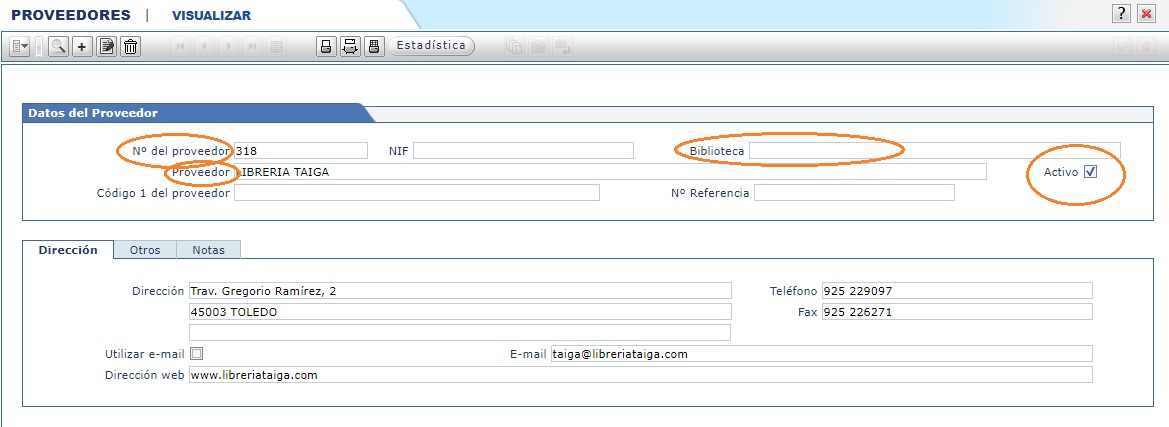Viewport: 1169px width, 427px height.
Task: Delete the supplier with trash icon
Action: (130, 46)
